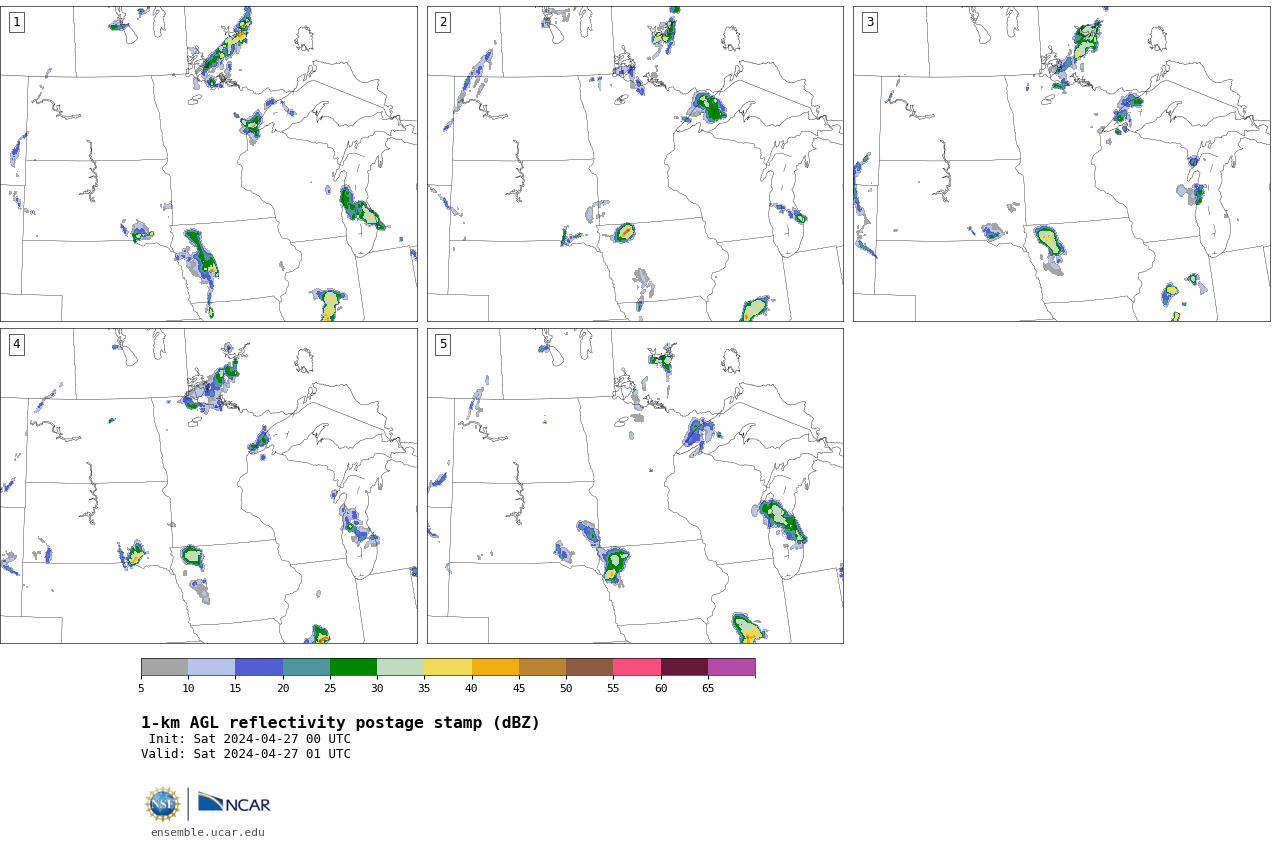Click the ensemble.ucar.edu text

click(208, 832)
